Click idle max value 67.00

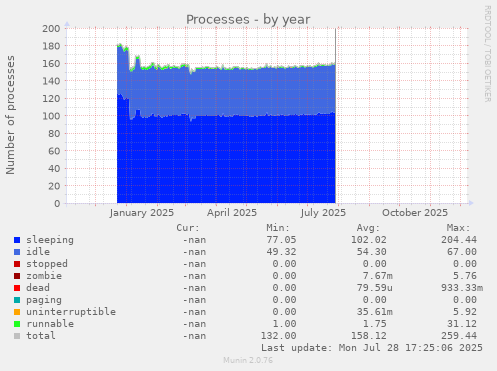pyautogui.click(x=462, y=252)
